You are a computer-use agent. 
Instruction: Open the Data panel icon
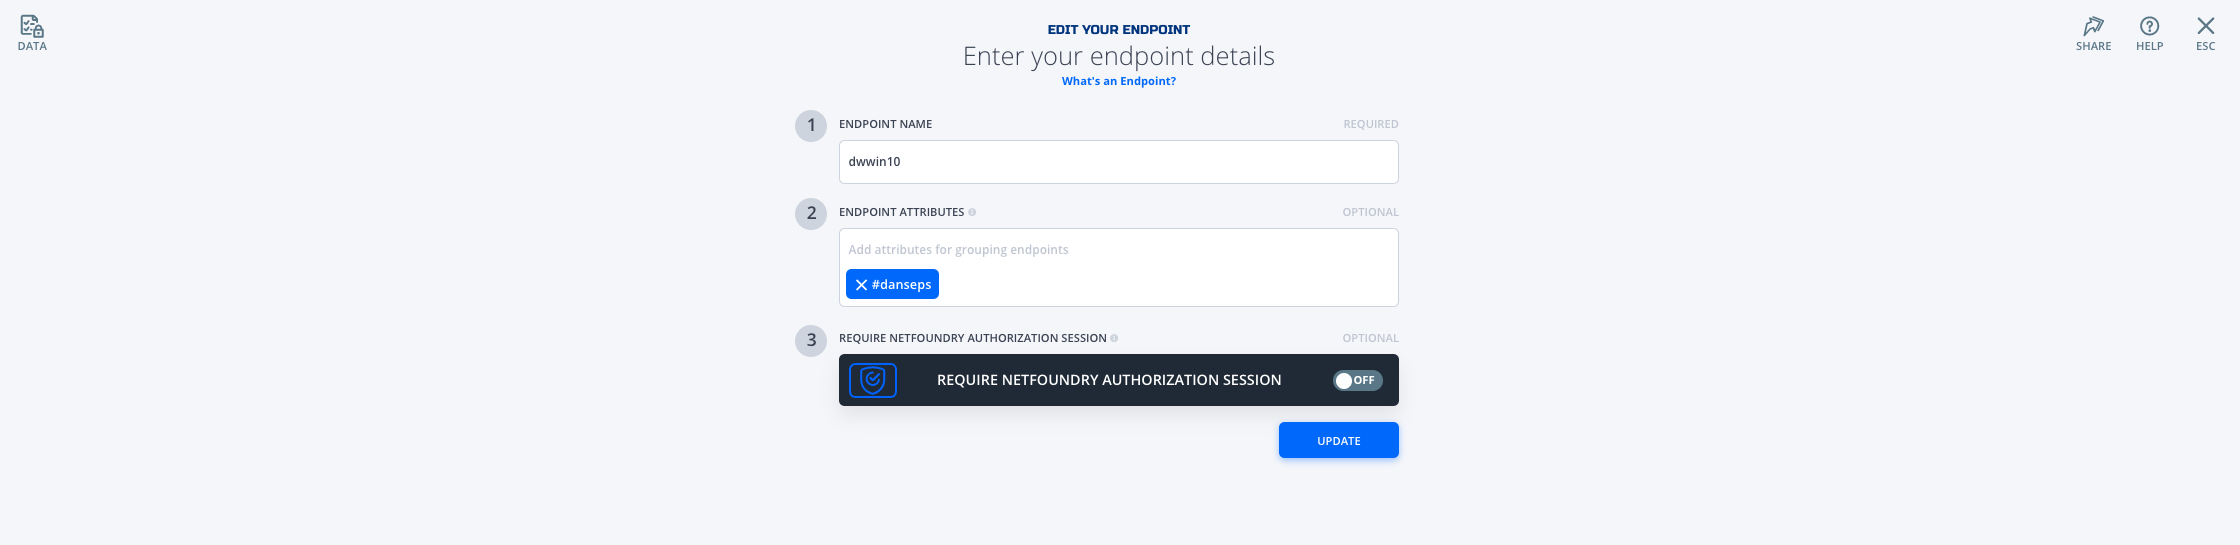tap(32, 26)
